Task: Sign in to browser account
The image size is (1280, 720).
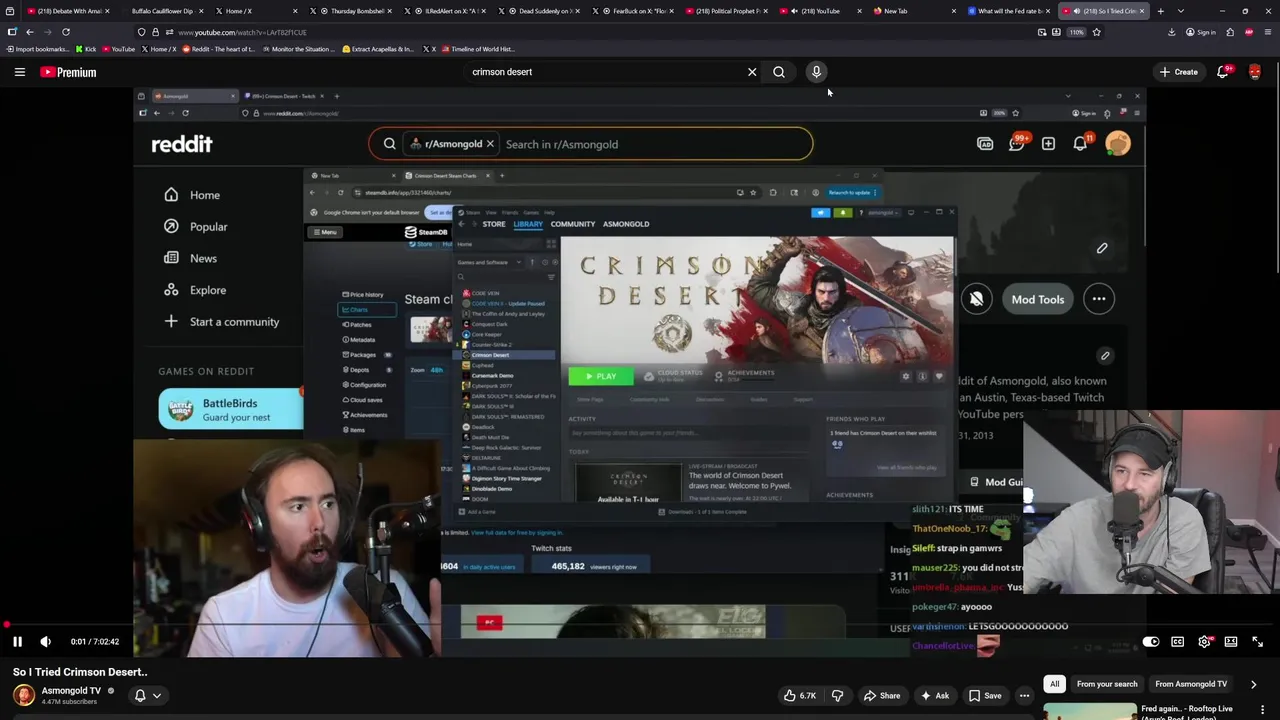Action: point(1200,32)
